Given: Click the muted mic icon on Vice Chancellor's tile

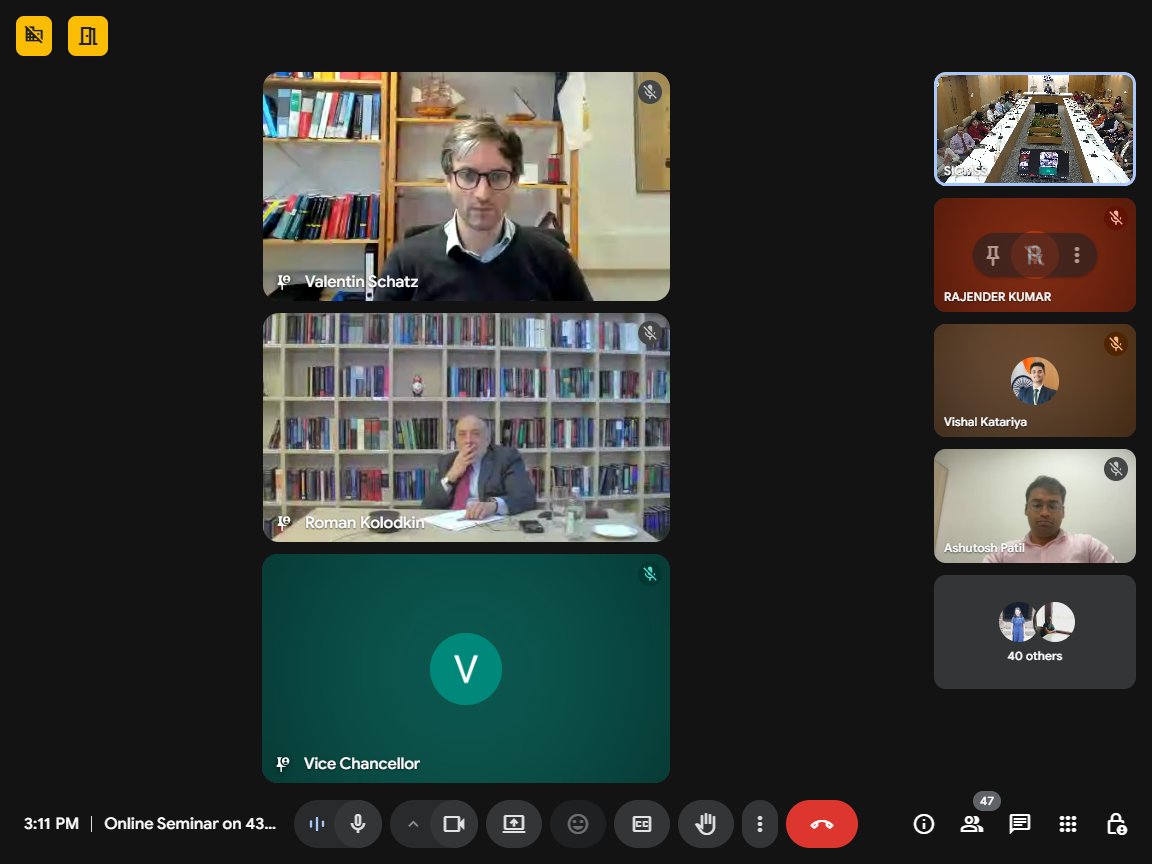Looking at the screenshot, I should 649,574.
